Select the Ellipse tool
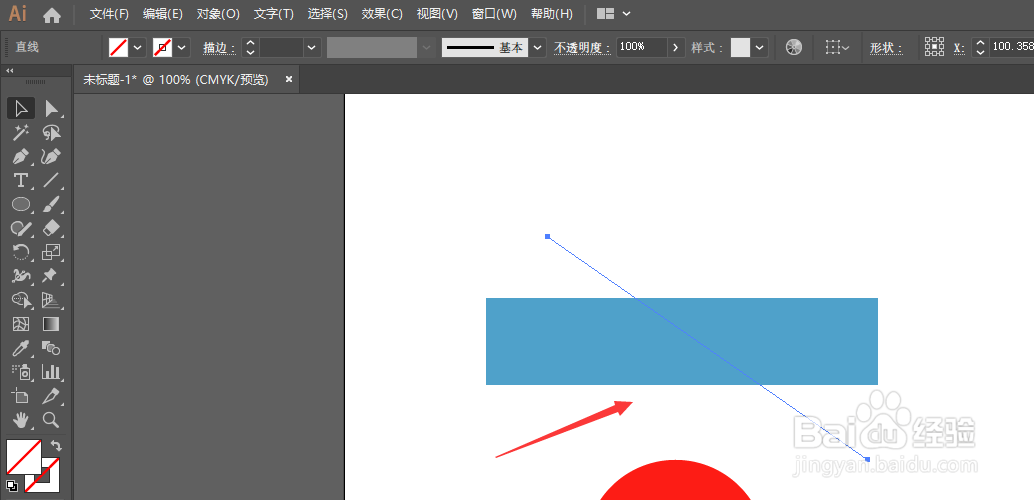This screenshot has width=1034, height=500. [x=21, y=204]
